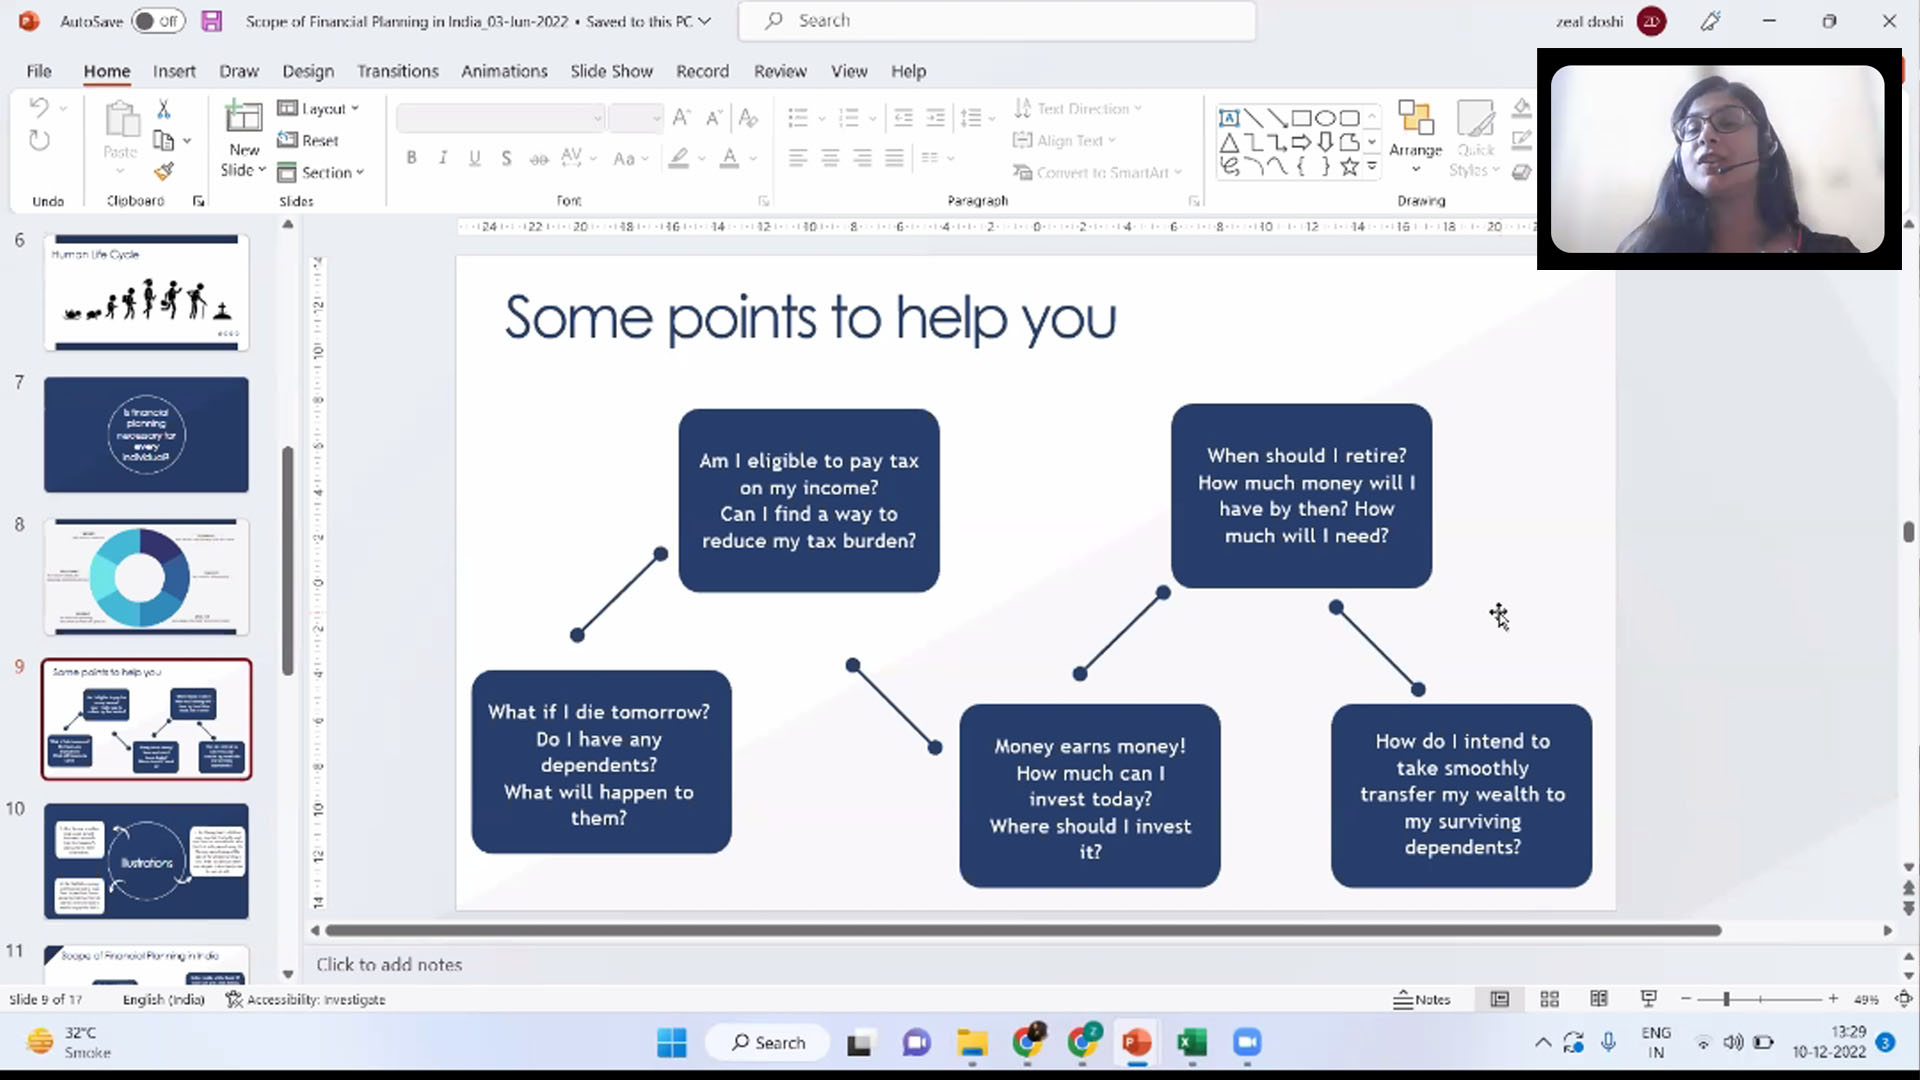Click the New Slide icon
This screenshot has width=1920, height=1080.
click(243, 118)
